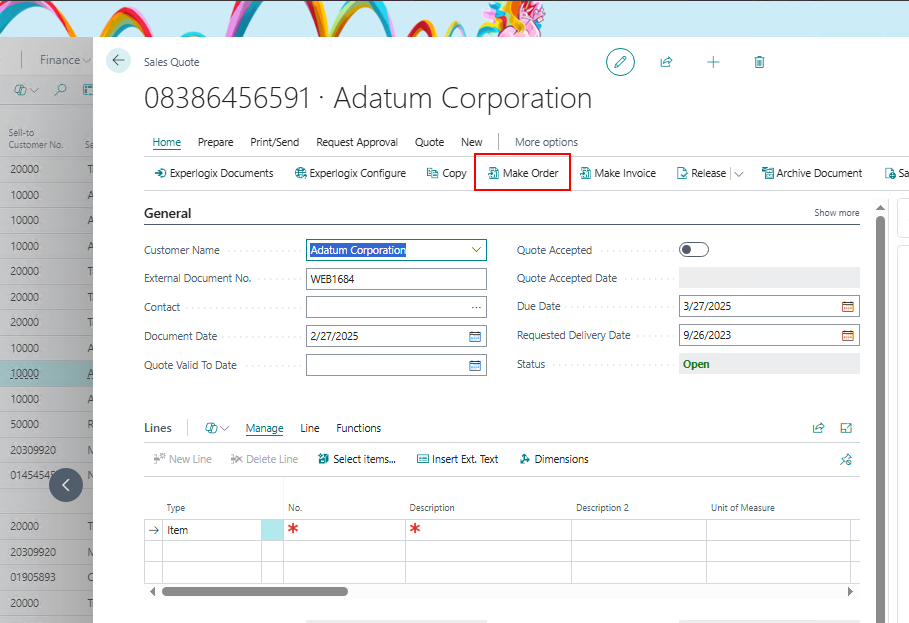Screen dimensions: 909x623
Task: Open calendar picker for Requested Delivery Date
Action: (x=848, y=335)
